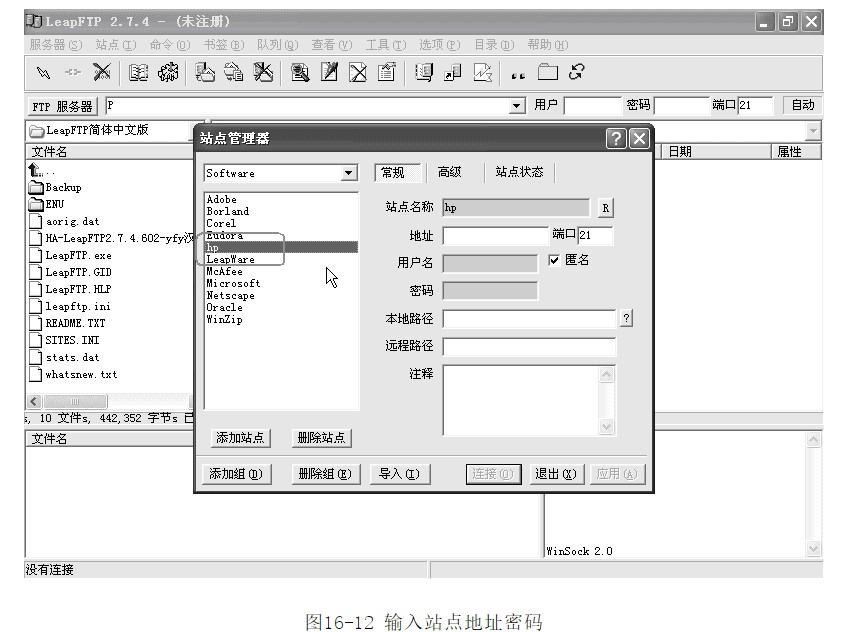The image size is (842, 632).
Task: Click the ? browse button beside local path
Action: (x=626, y=319)
